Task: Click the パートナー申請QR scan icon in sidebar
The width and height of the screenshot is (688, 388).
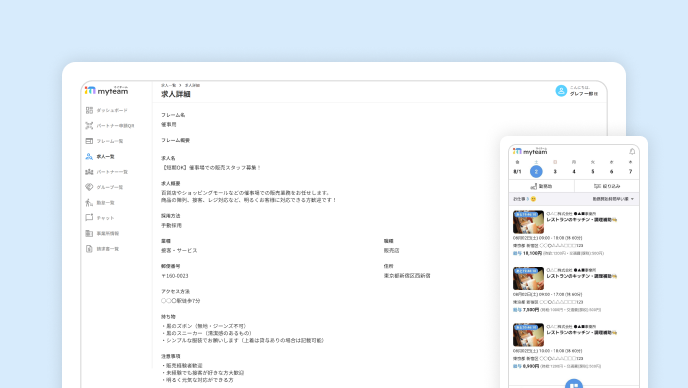Action: click(x=89, y=126)
